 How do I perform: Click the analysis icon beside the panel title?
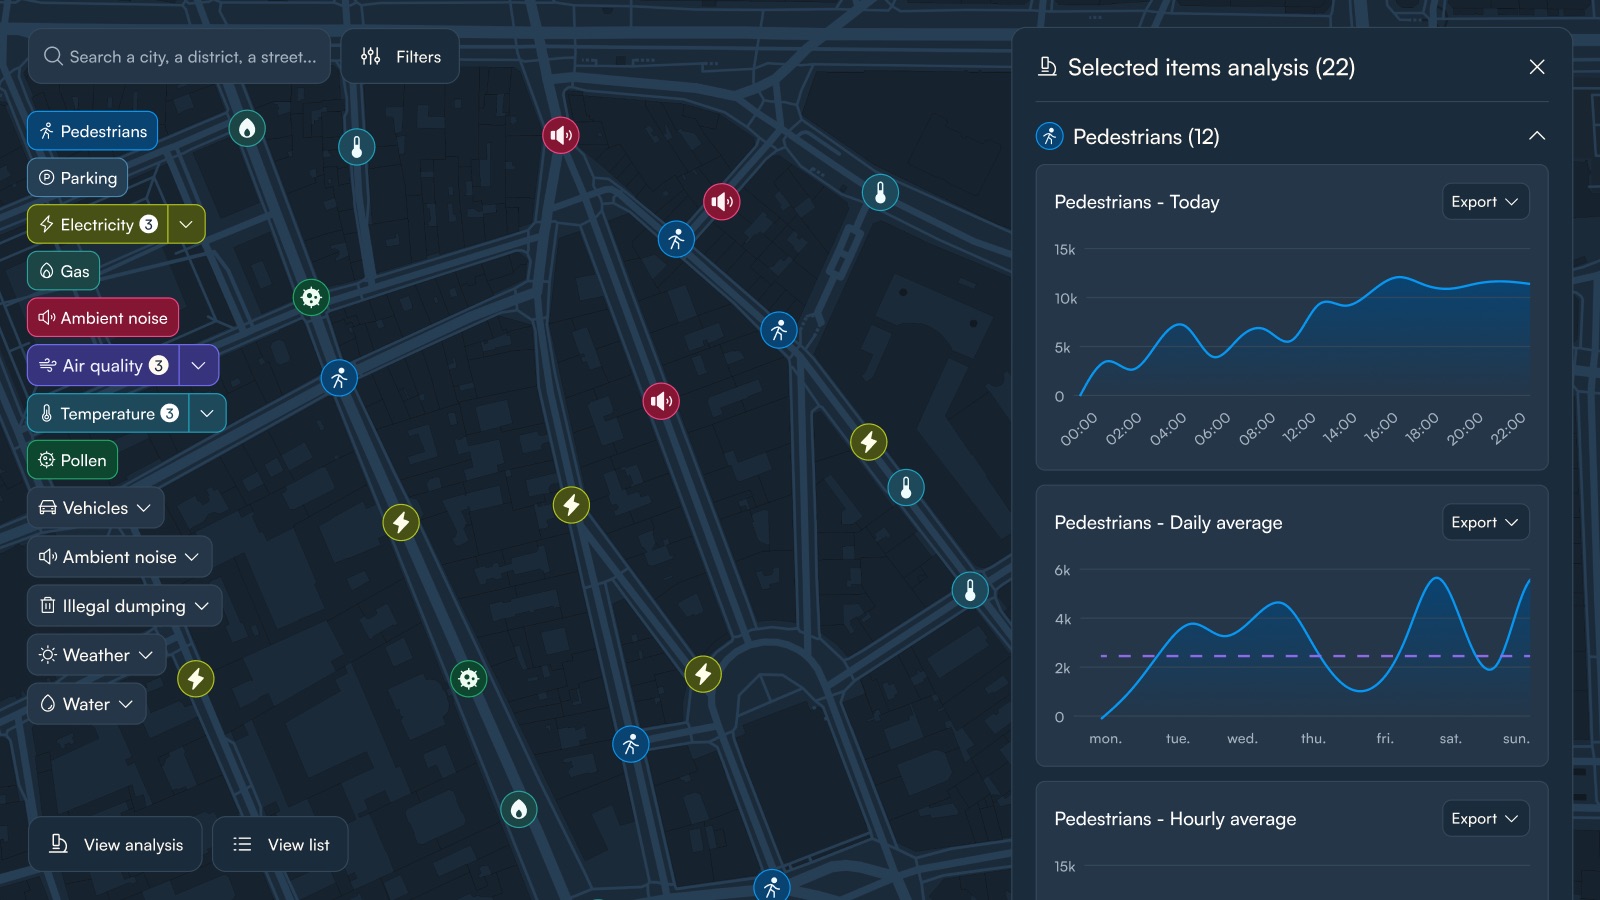tap(1048, 67)
